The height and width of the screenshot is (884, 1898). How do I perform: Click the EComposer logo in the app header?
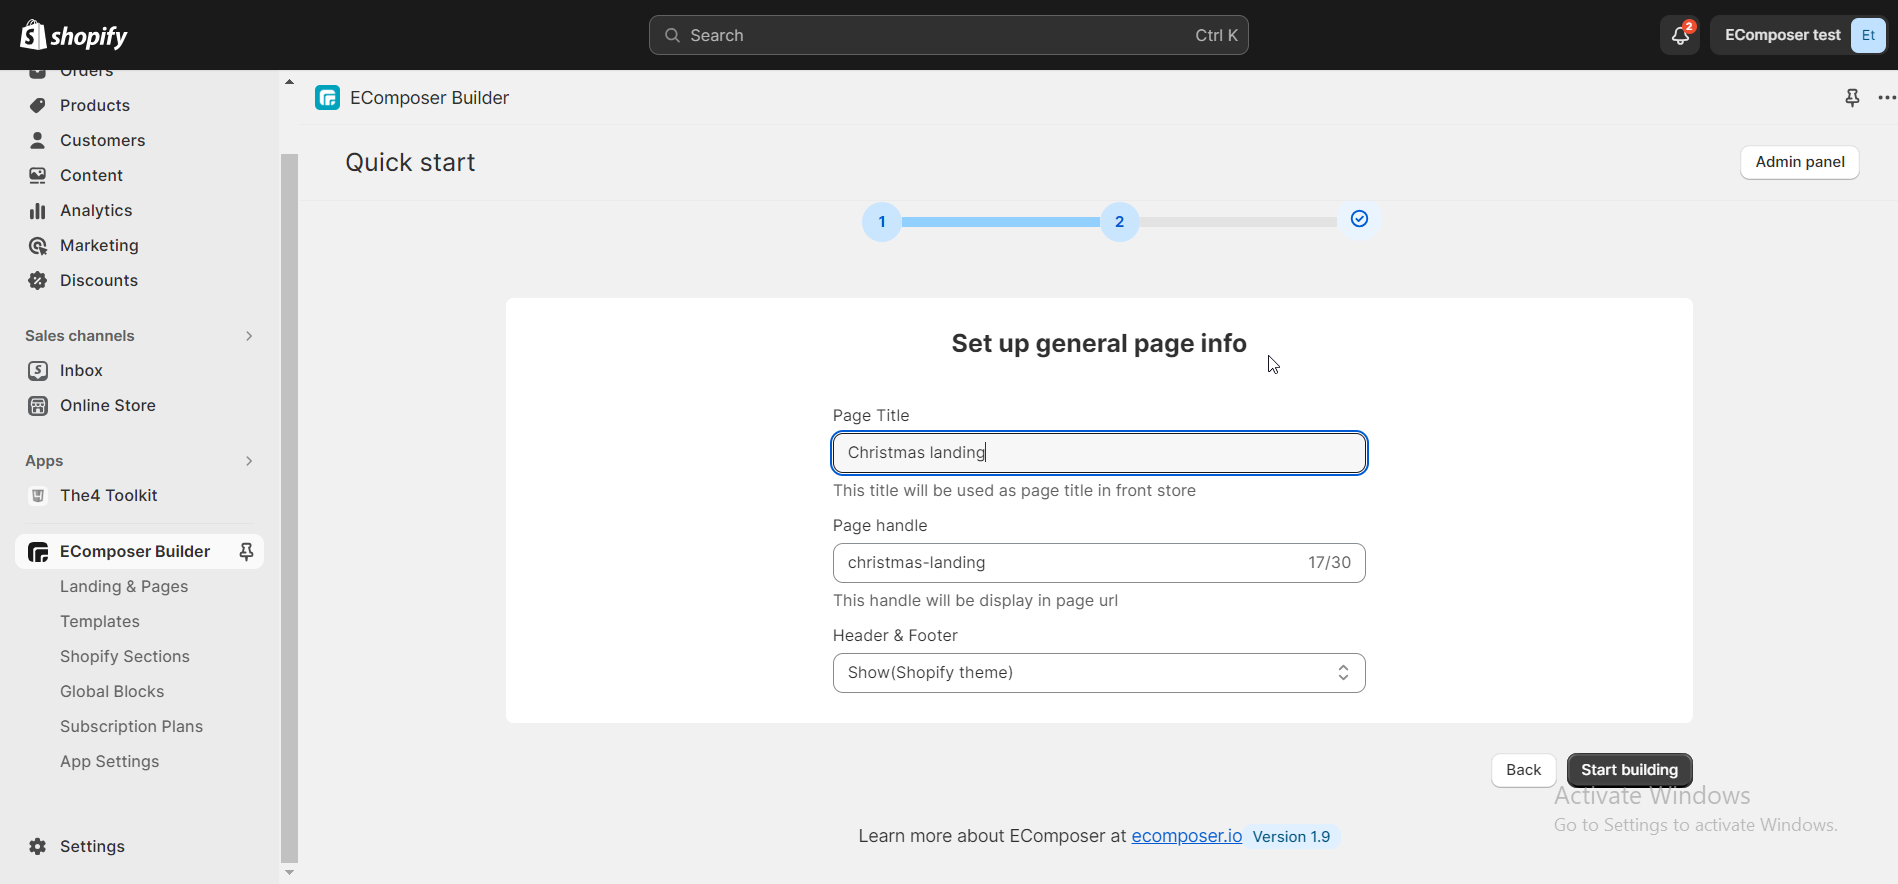point(327,97)
